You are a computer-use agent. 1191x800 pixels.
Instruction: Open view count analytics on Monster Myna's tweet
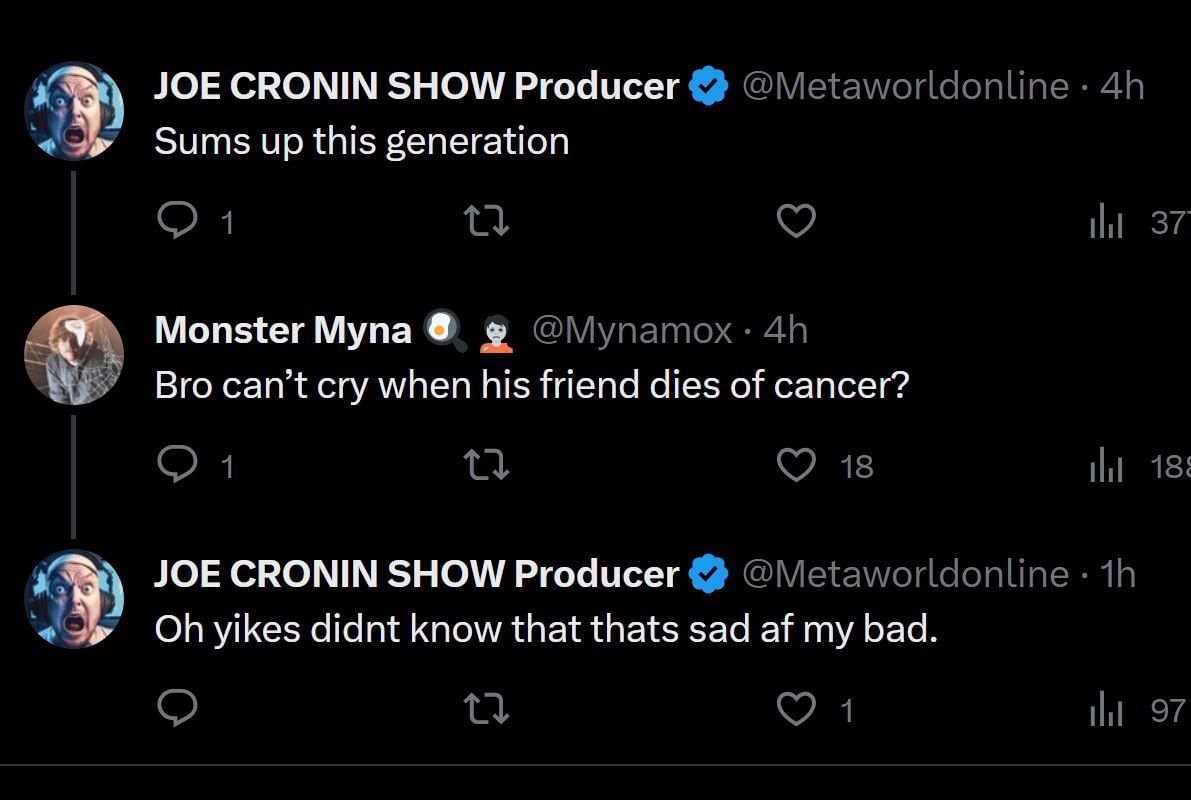(x=1106, y=465)
